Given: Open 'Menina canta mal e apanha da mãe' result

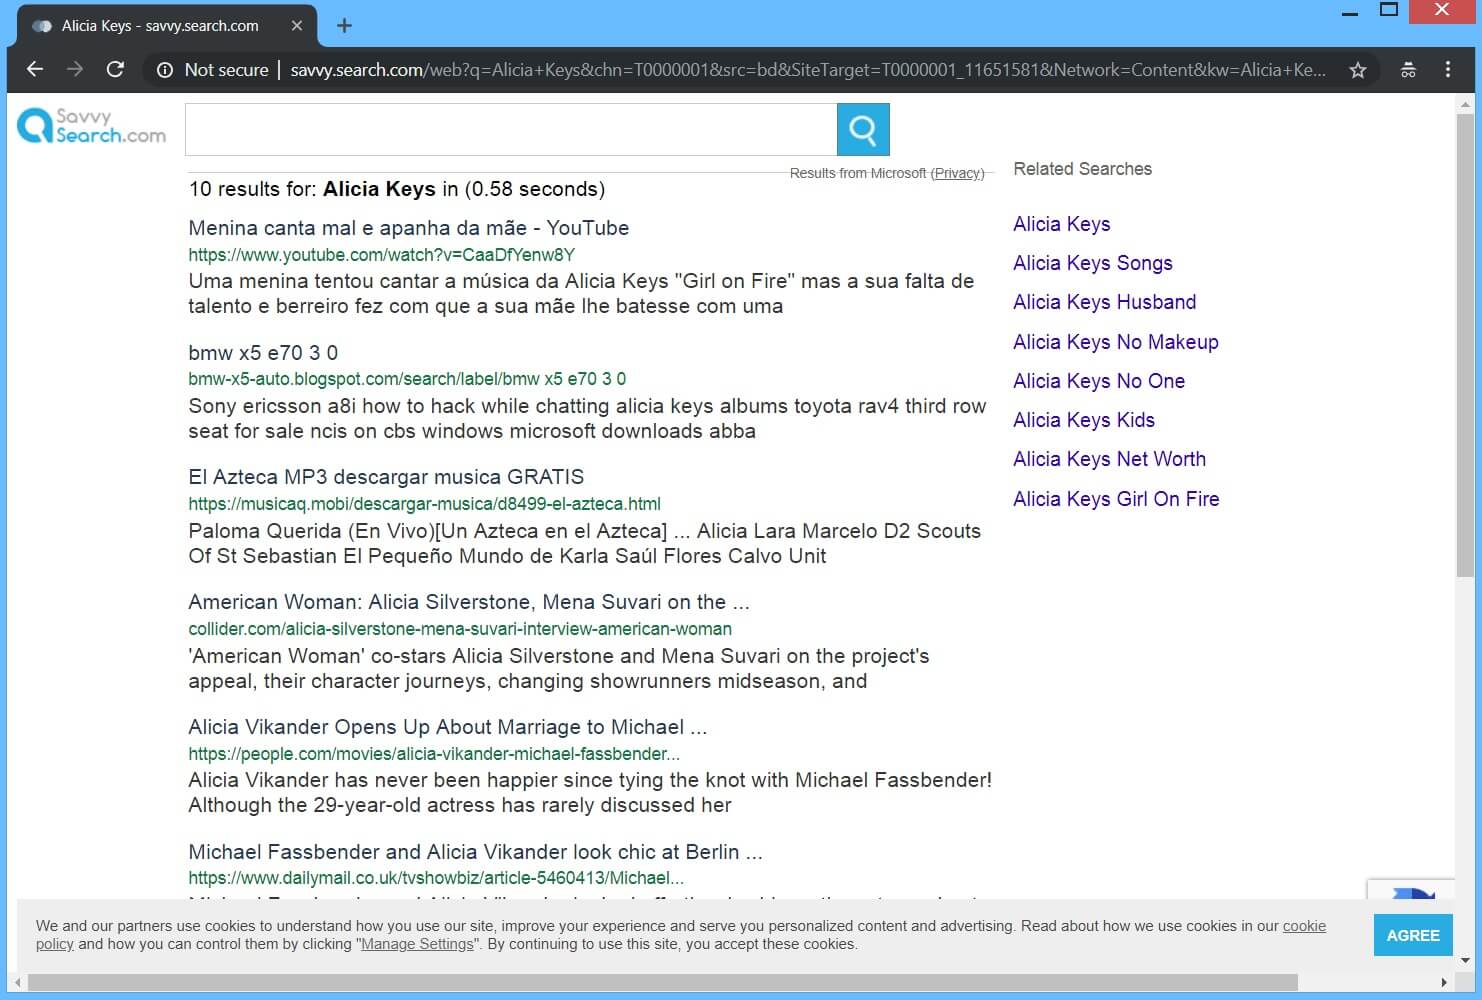Looking at the screenshot, I should (409, 228).
